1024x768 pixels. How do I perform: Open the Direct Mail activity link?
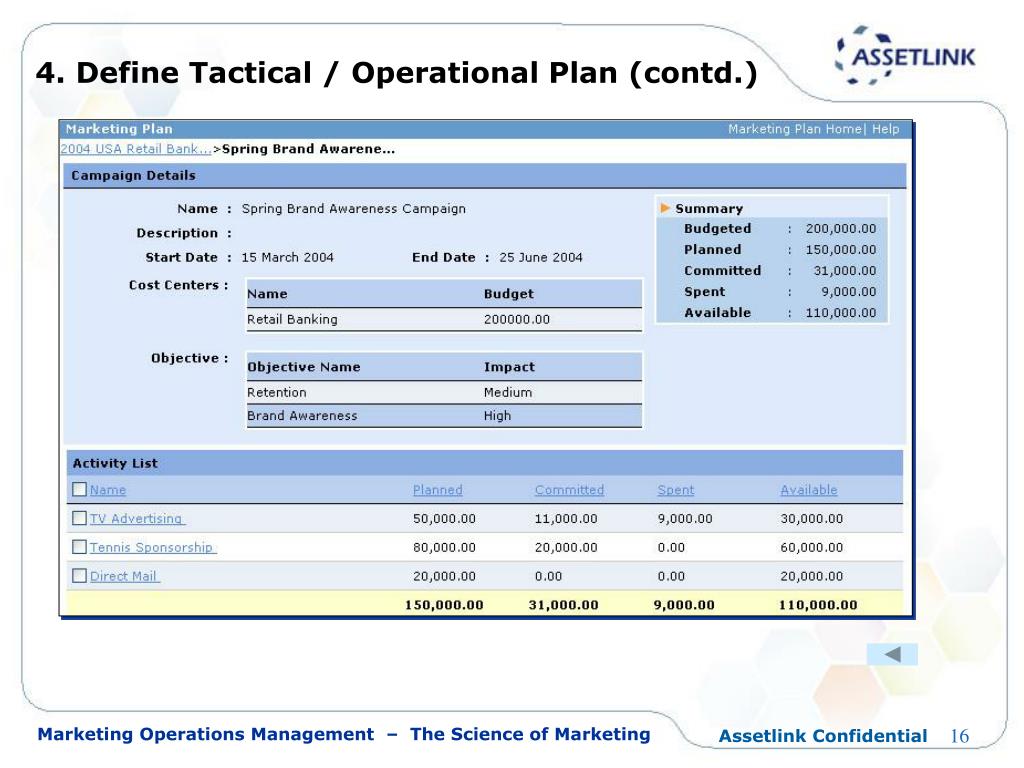point(124,576)
